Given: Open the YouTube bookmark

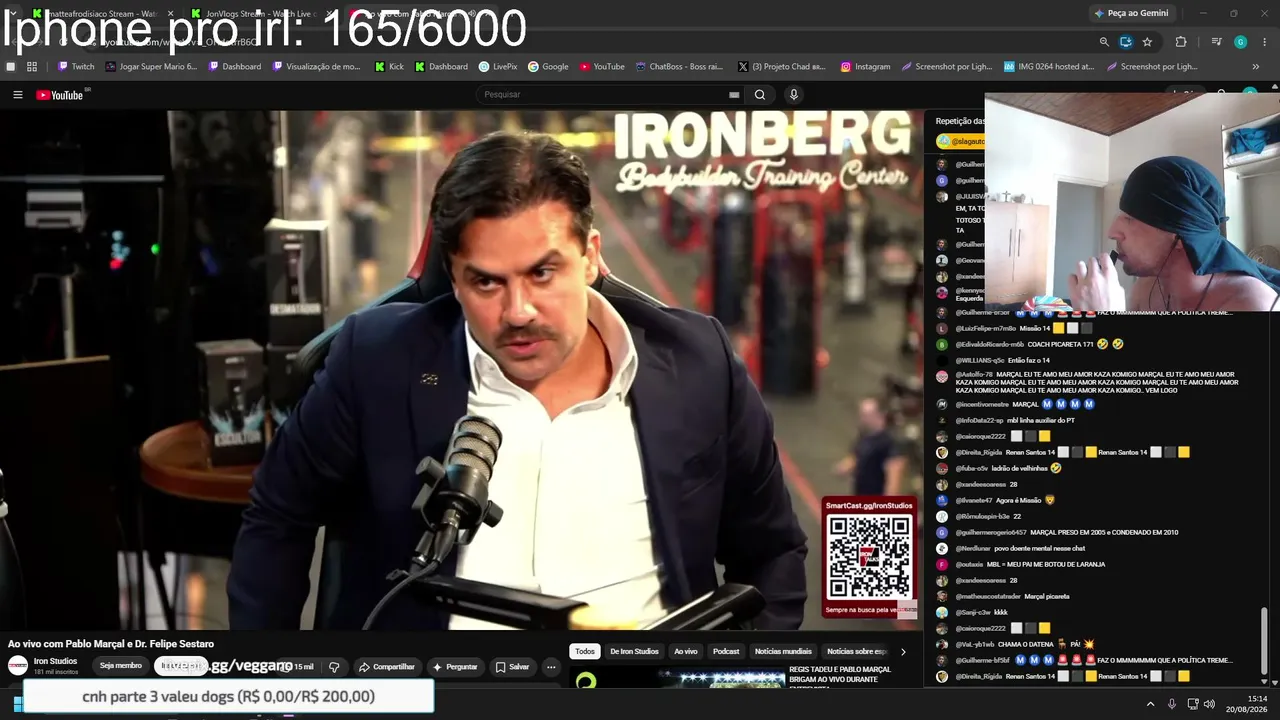Looking at the screenshot, I should click(x=602, y=67).
